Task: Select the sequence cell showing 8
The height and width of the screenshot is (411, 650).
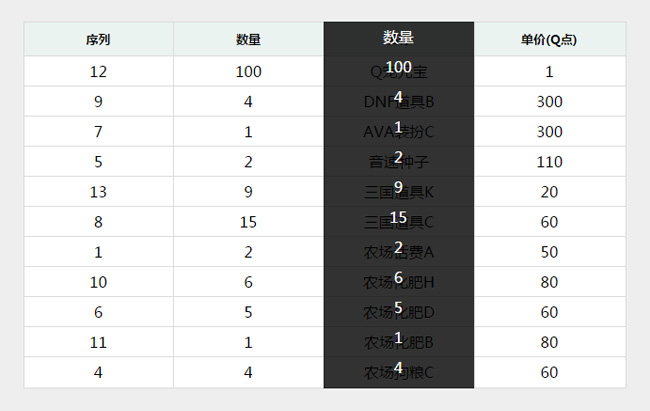Action: point(98,222)
